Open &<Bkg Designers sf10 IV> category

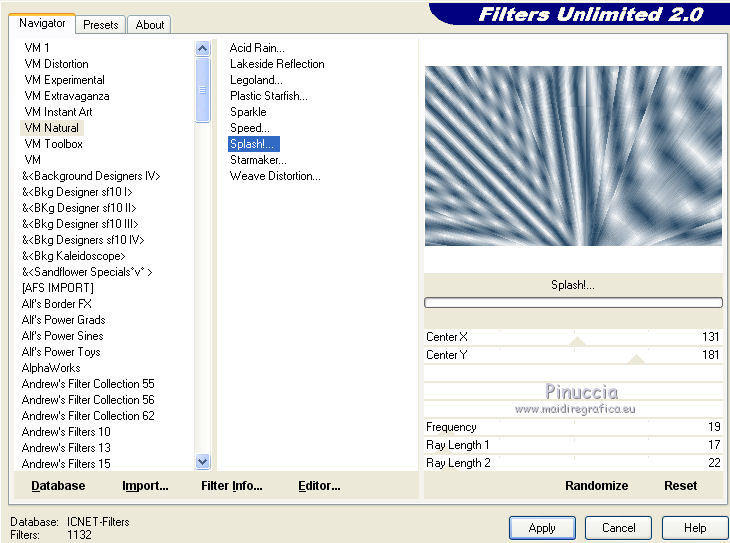click(83, 240)
